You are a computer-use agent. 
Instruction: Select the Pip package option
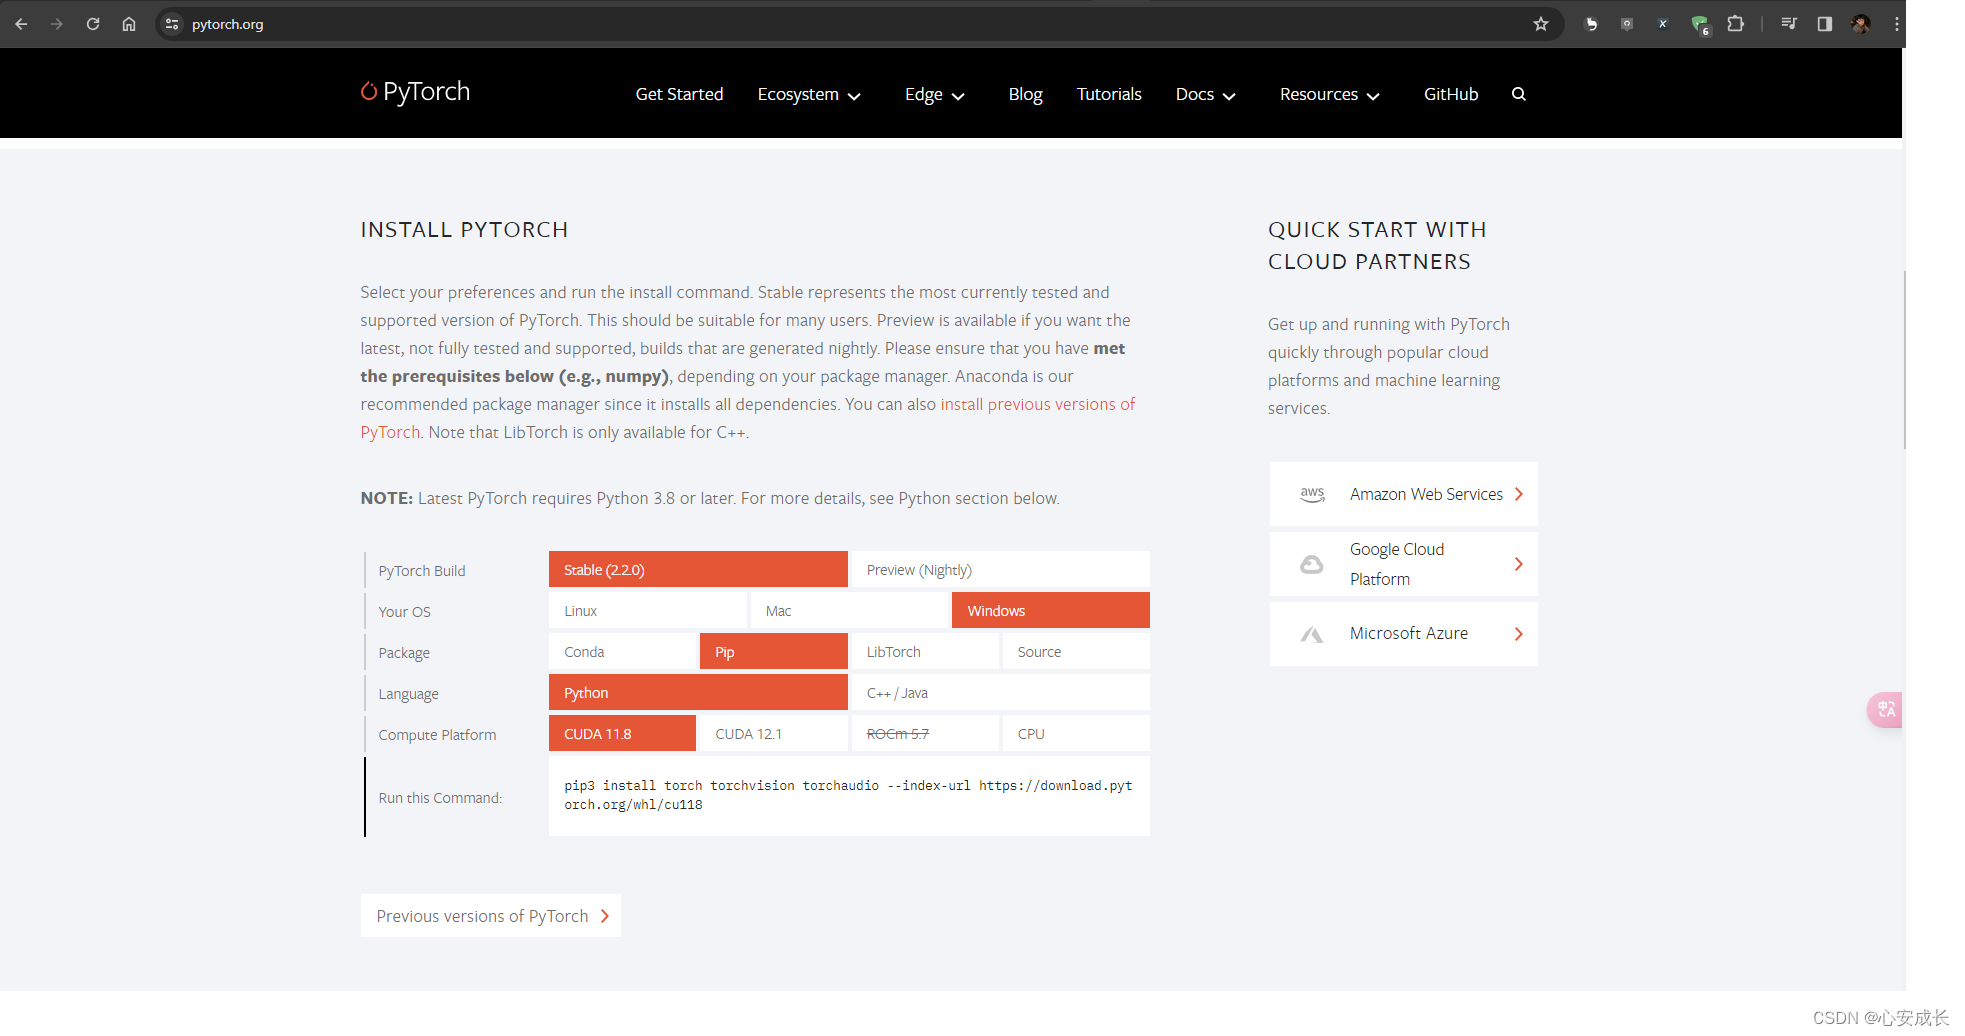pos(774,652)
